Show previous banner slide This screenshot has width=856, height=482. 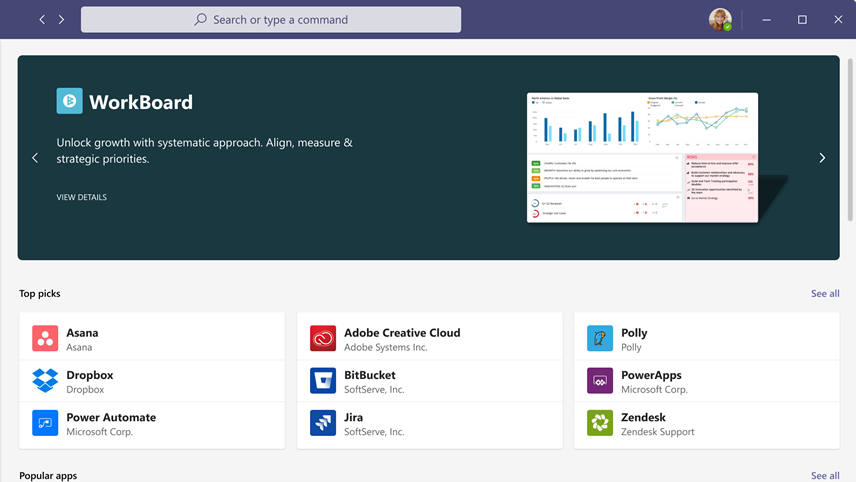[x=35, y=158]
